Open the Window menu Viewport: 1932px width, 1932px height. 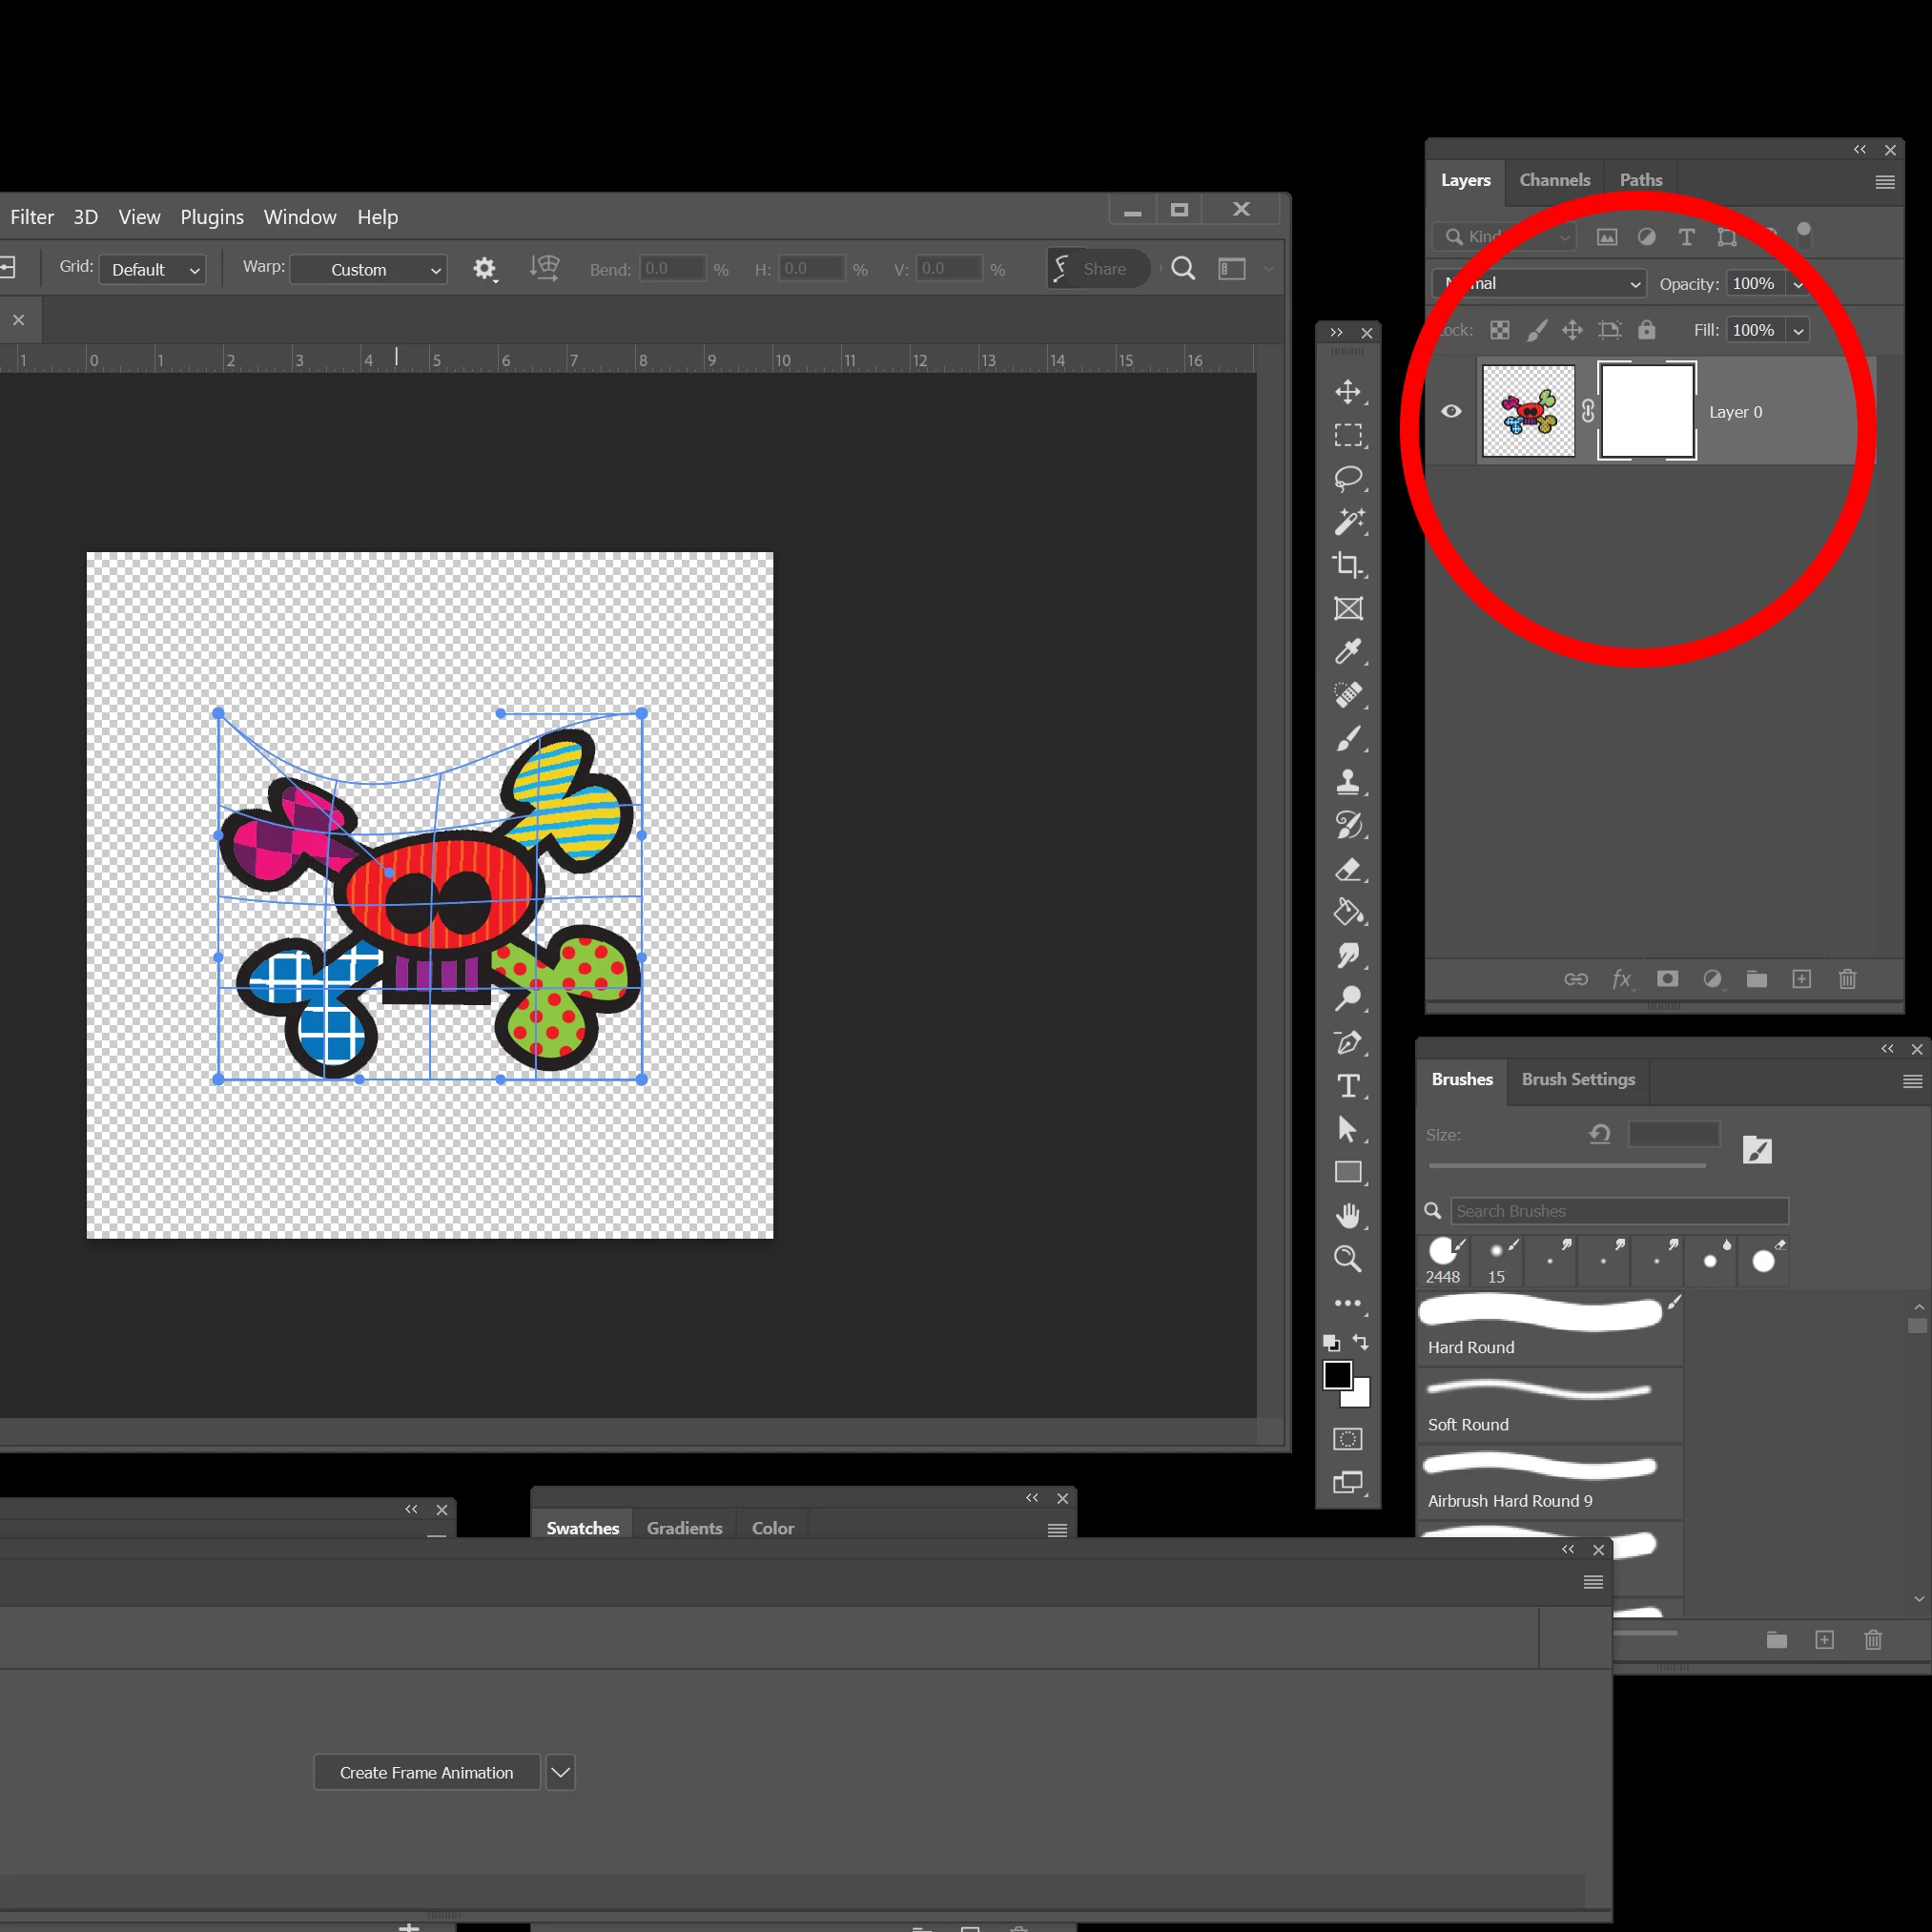[x=299, y=217]
